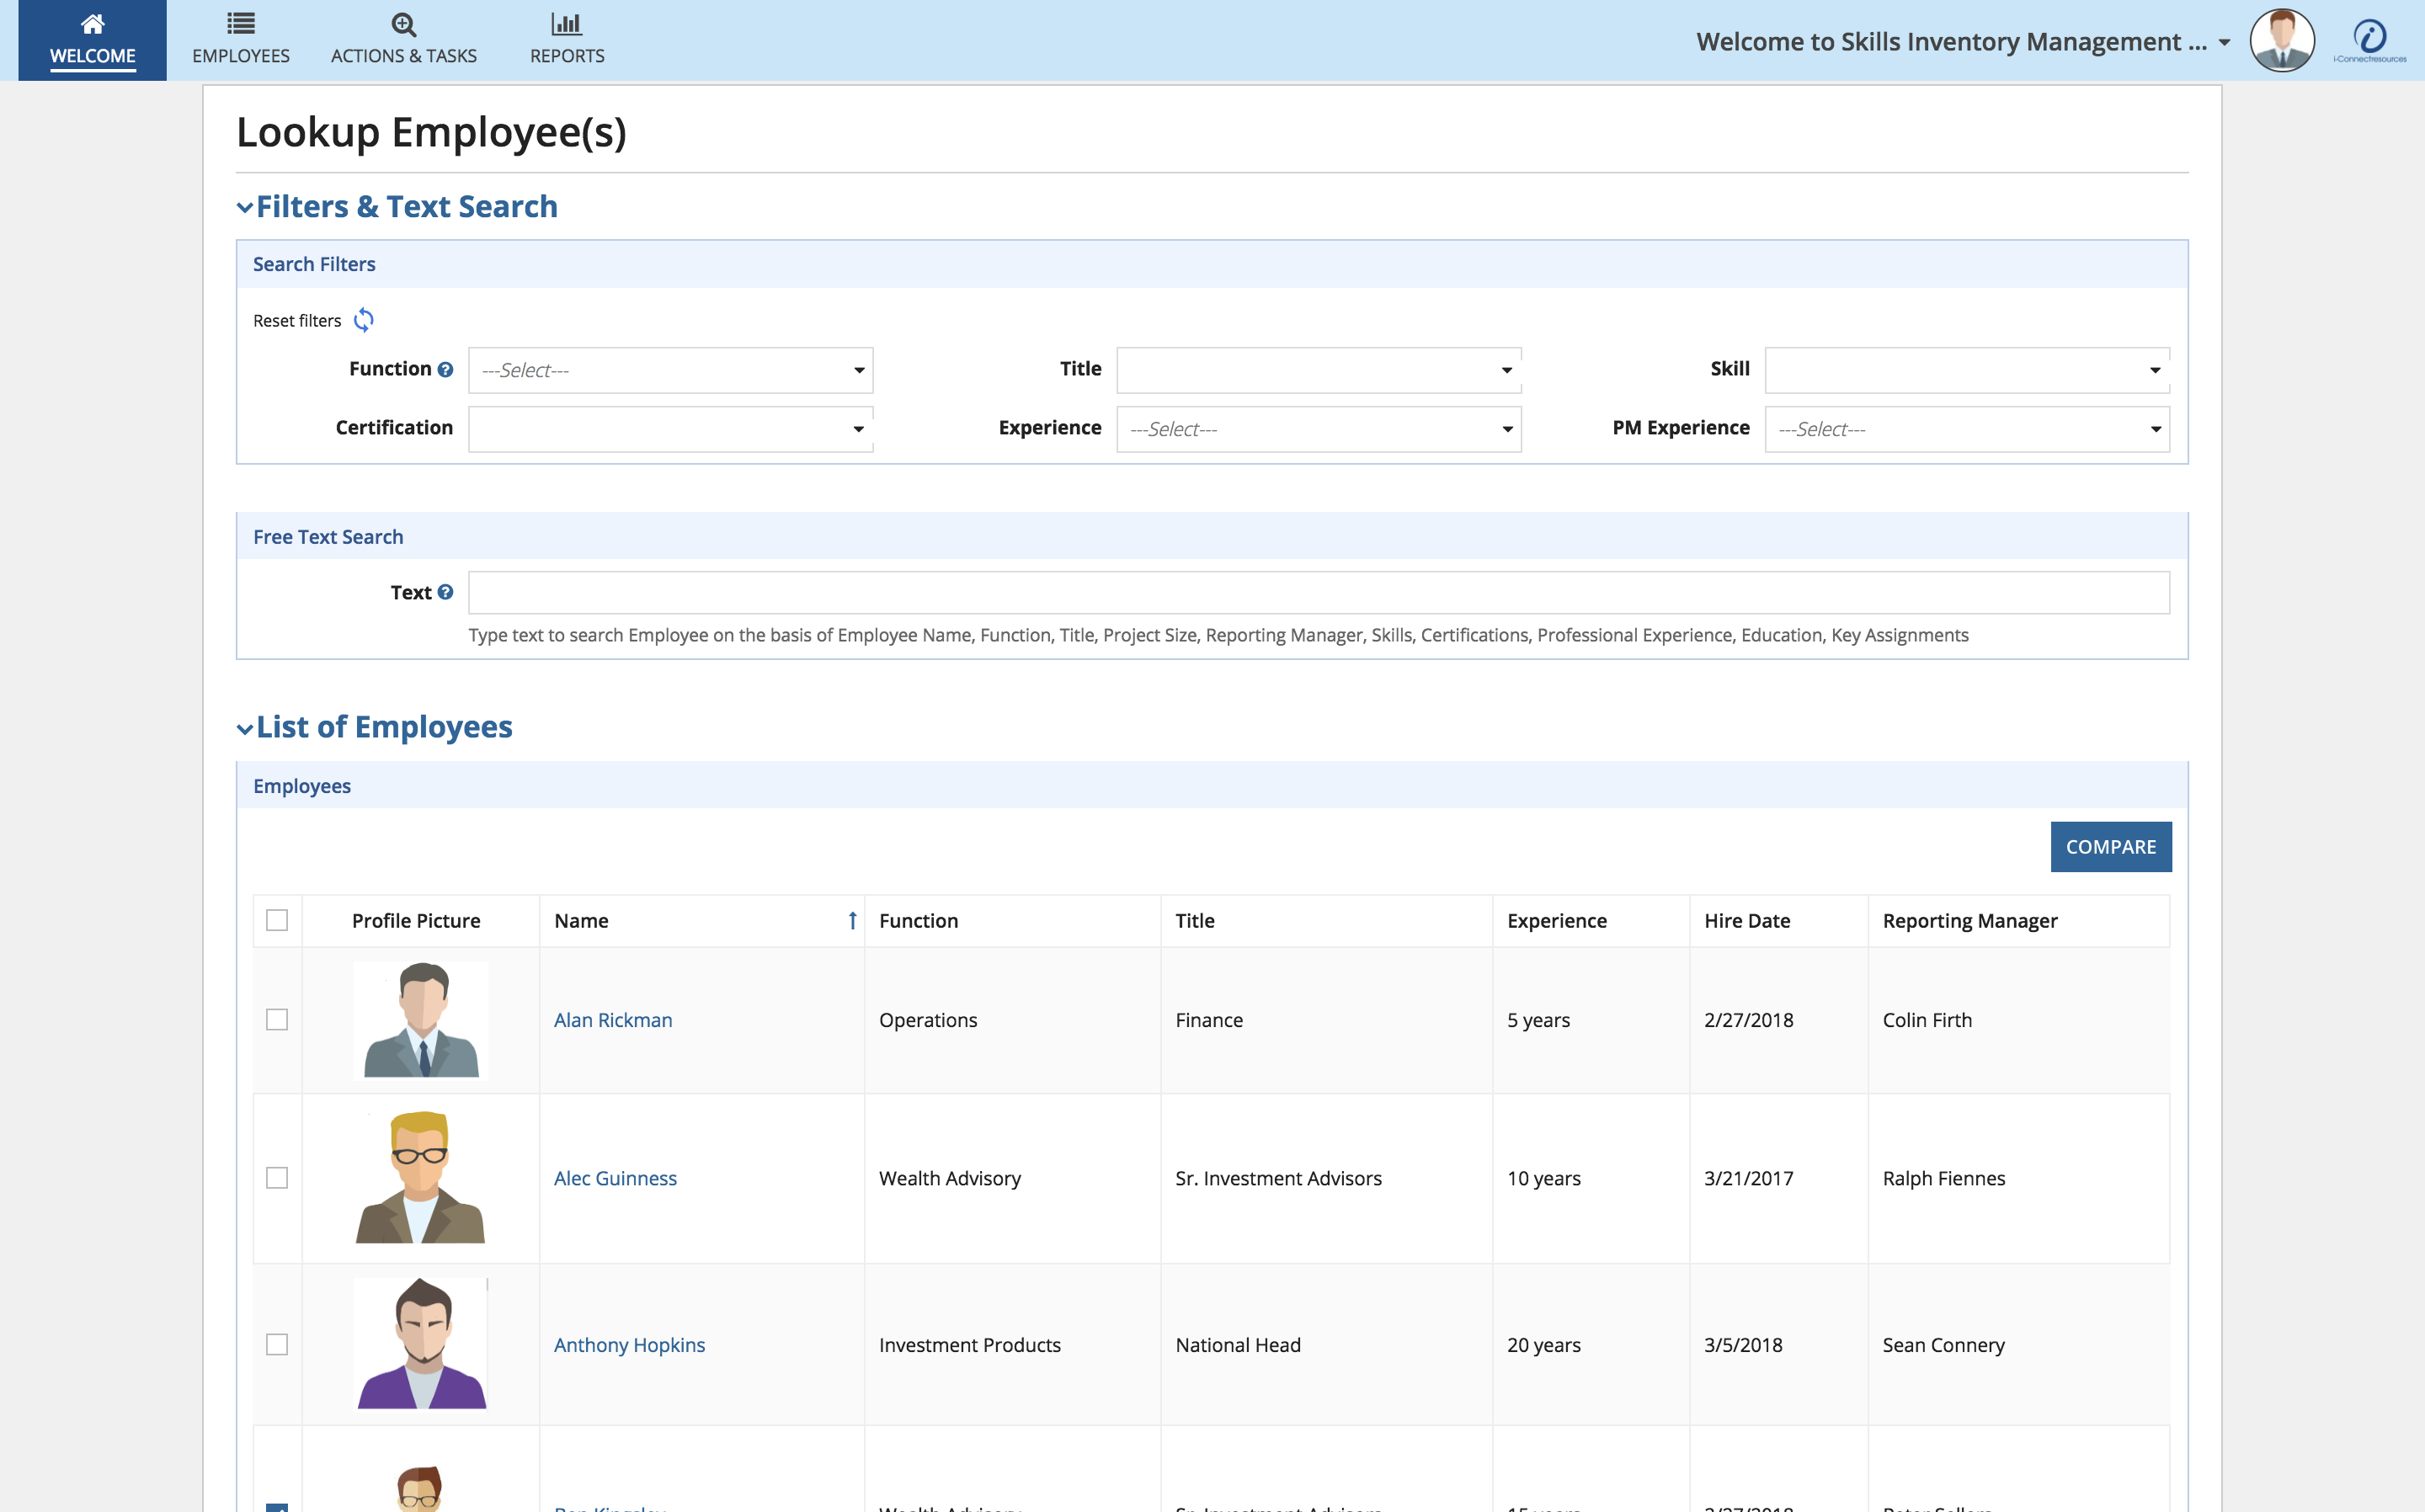Sort by Name using the arrow icon
Image resolution: width=2425 pixels, height=1512 pixels.
(852, 921)
